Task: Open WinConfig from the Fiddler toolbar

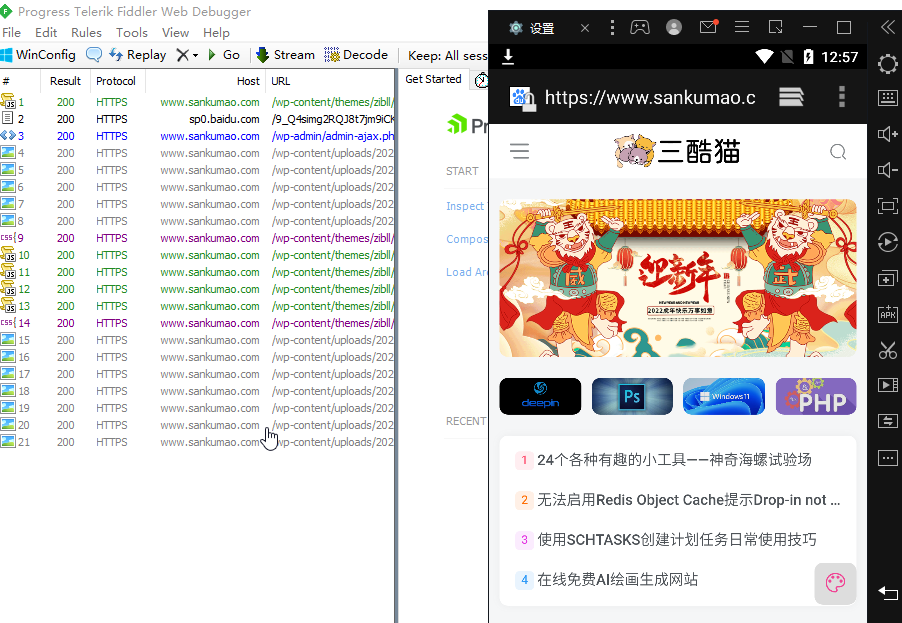Action: pyautogui.click(x=38, y=55)
